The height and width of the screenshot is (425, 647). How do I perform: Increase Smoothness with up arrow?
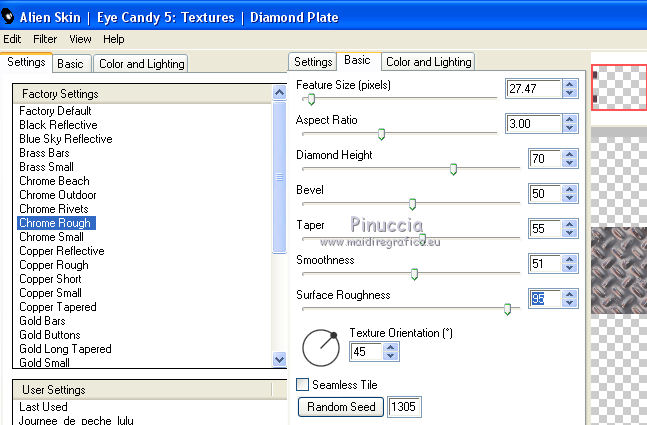pos(570,259)
